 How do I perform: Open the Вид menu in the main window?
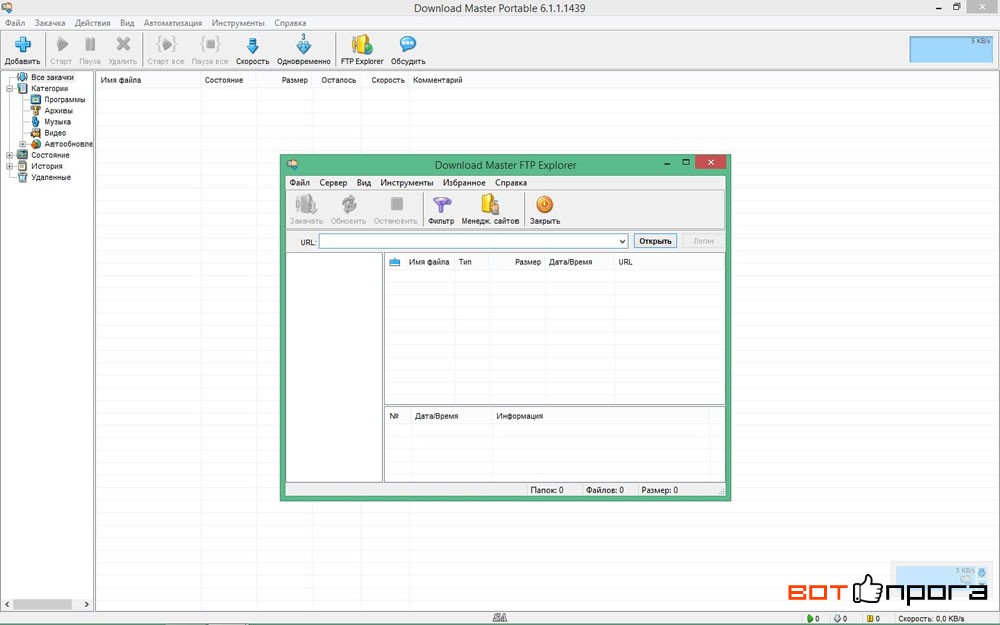point(127,23)
